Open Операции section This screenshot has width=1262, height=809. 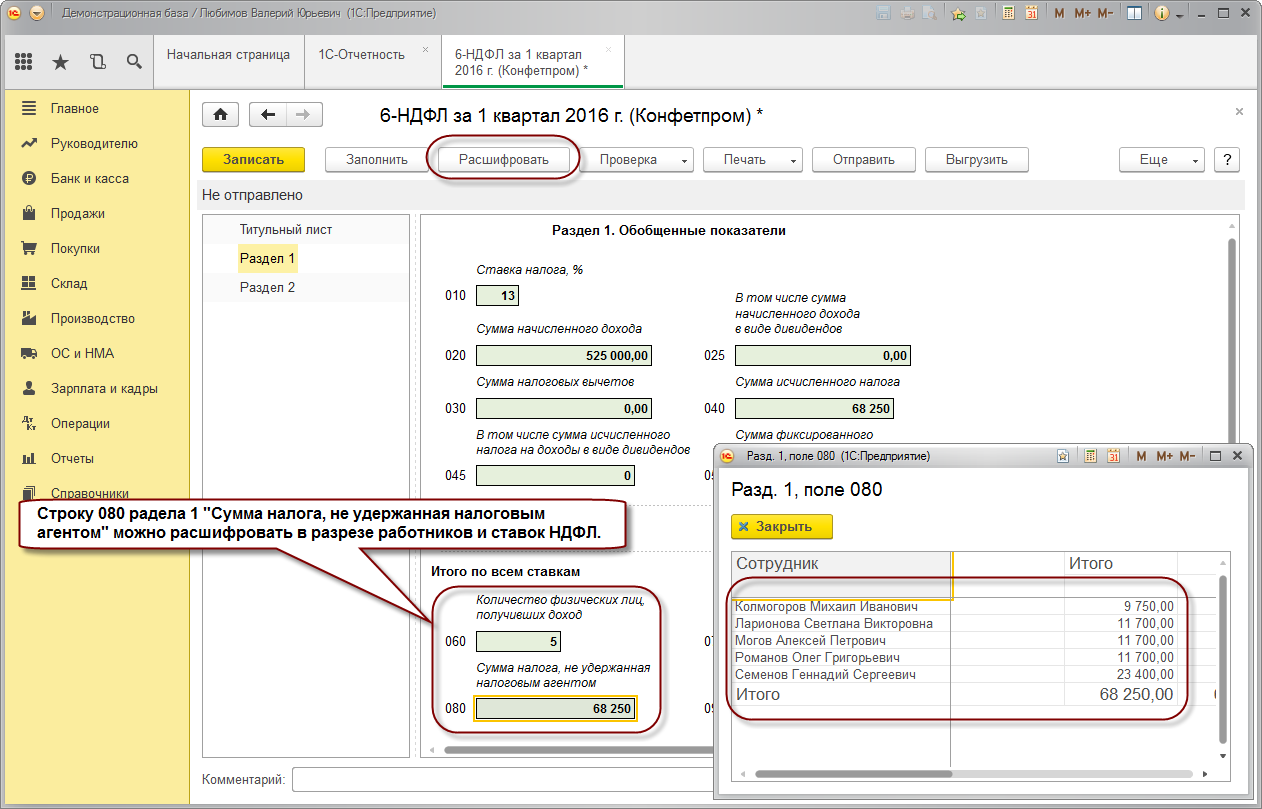click(80, 423)
